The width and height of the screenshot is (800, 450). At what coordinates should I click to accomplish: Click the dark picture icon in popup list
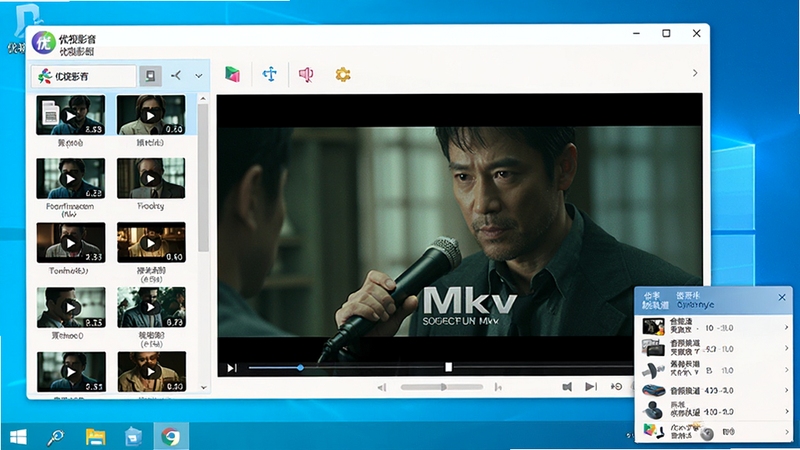pos(653,327)
